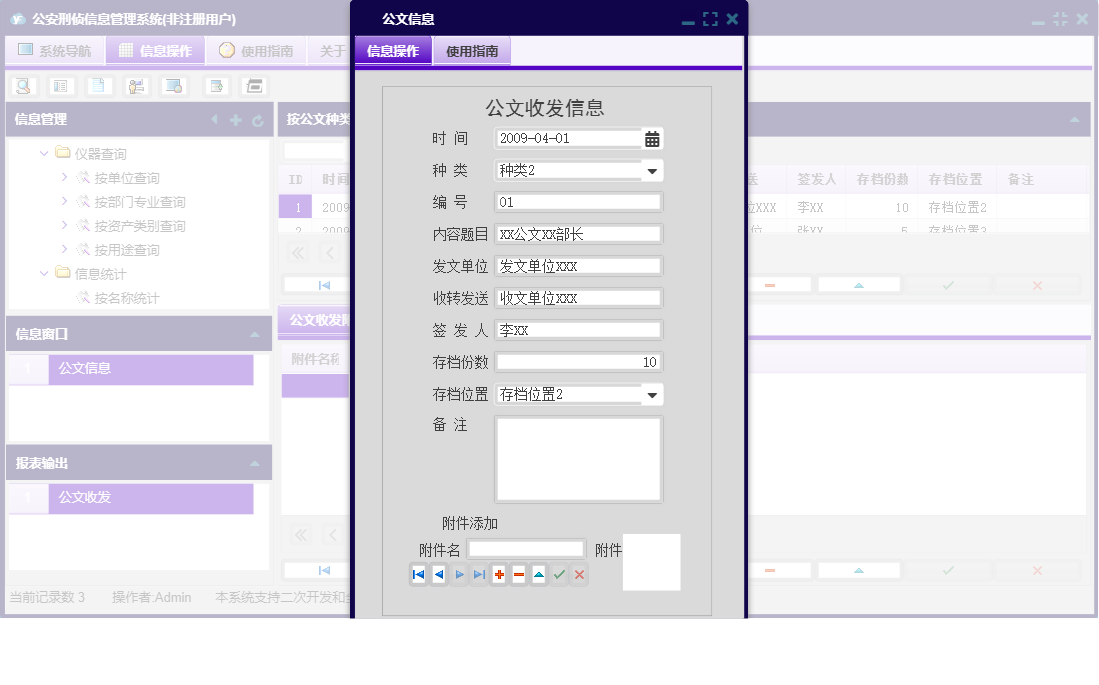The image size is (1099, 685).
Task: Go back one record with the previous arrow
Action: (x=438, y=574)
